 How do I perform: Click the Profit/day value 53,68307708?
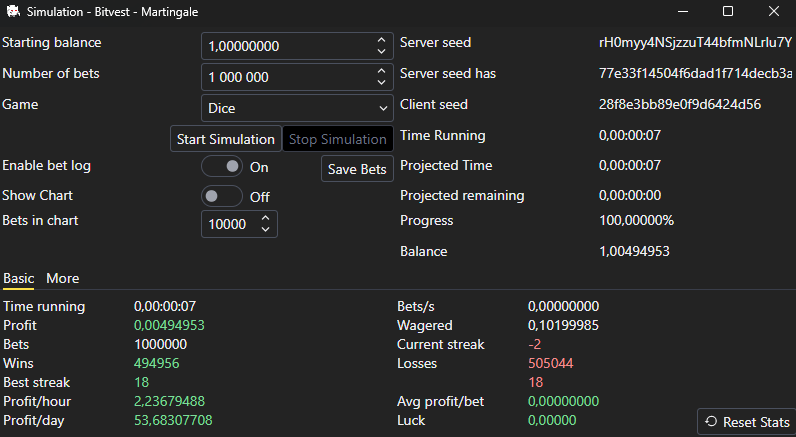[173, 420]
